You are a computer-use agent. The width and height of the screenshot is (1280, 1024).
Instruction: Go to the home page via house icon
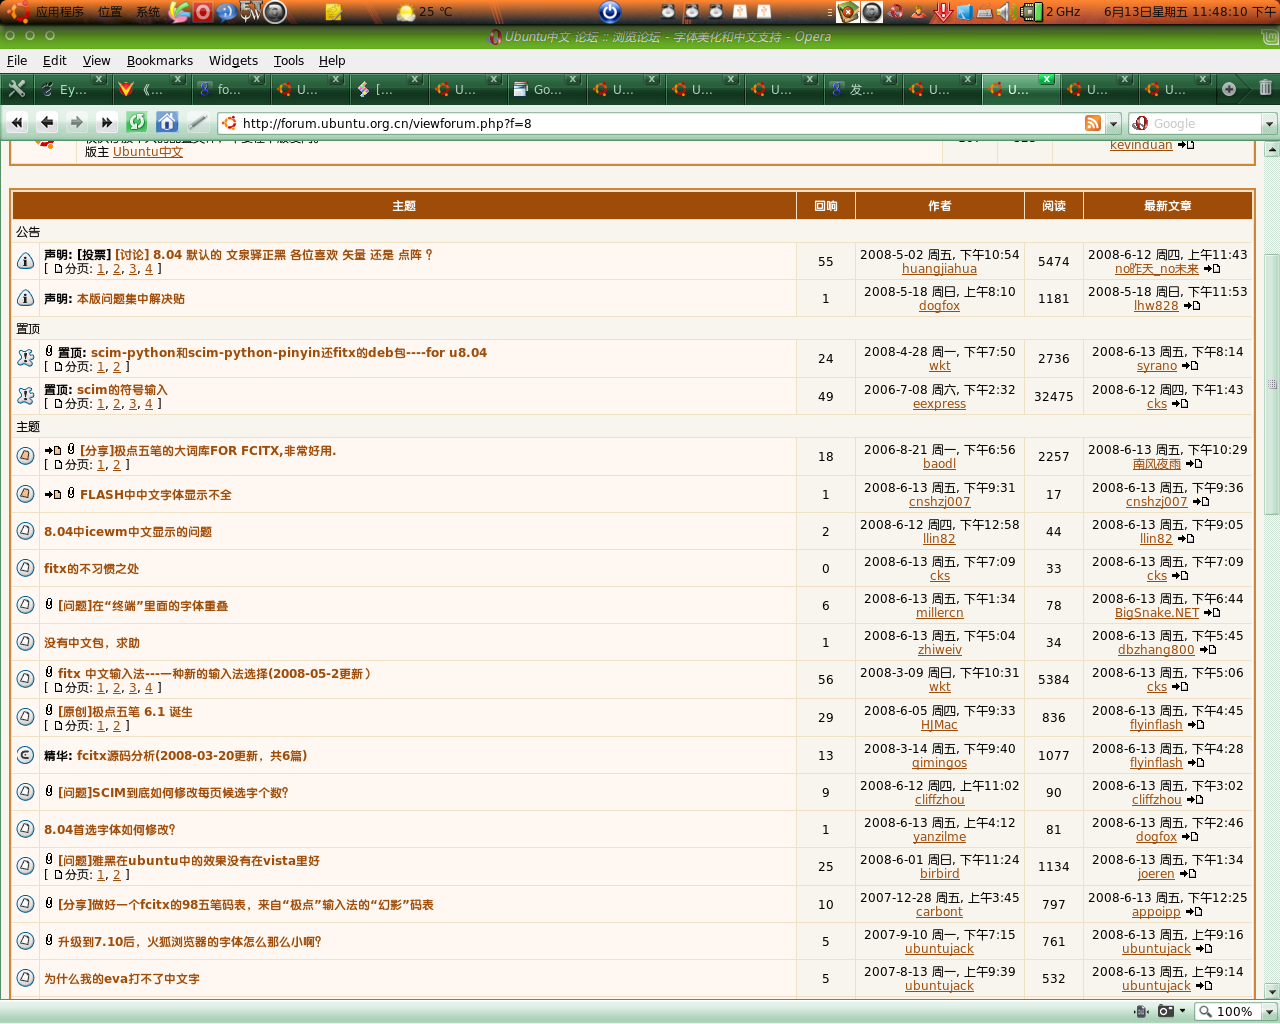click(x=167, y=122)
